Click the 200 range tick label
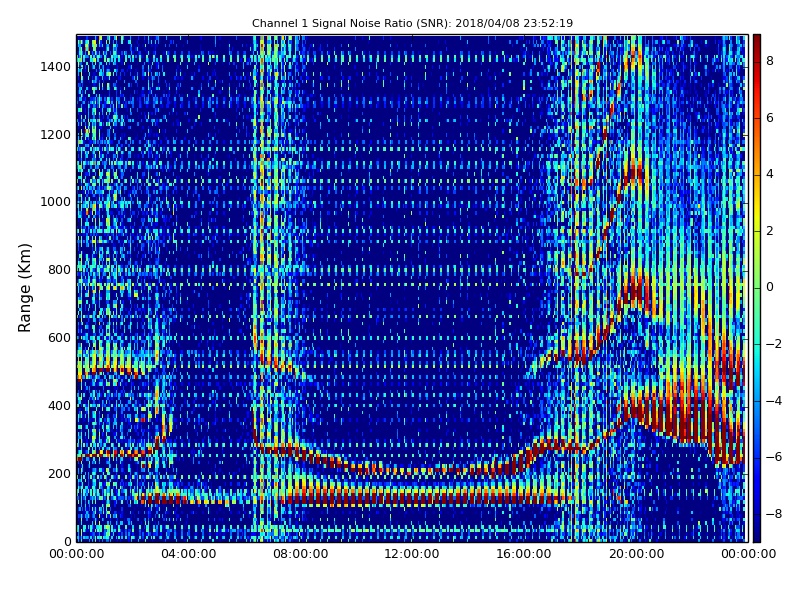Viewport: 800px width, 600px height. (59, 473)
